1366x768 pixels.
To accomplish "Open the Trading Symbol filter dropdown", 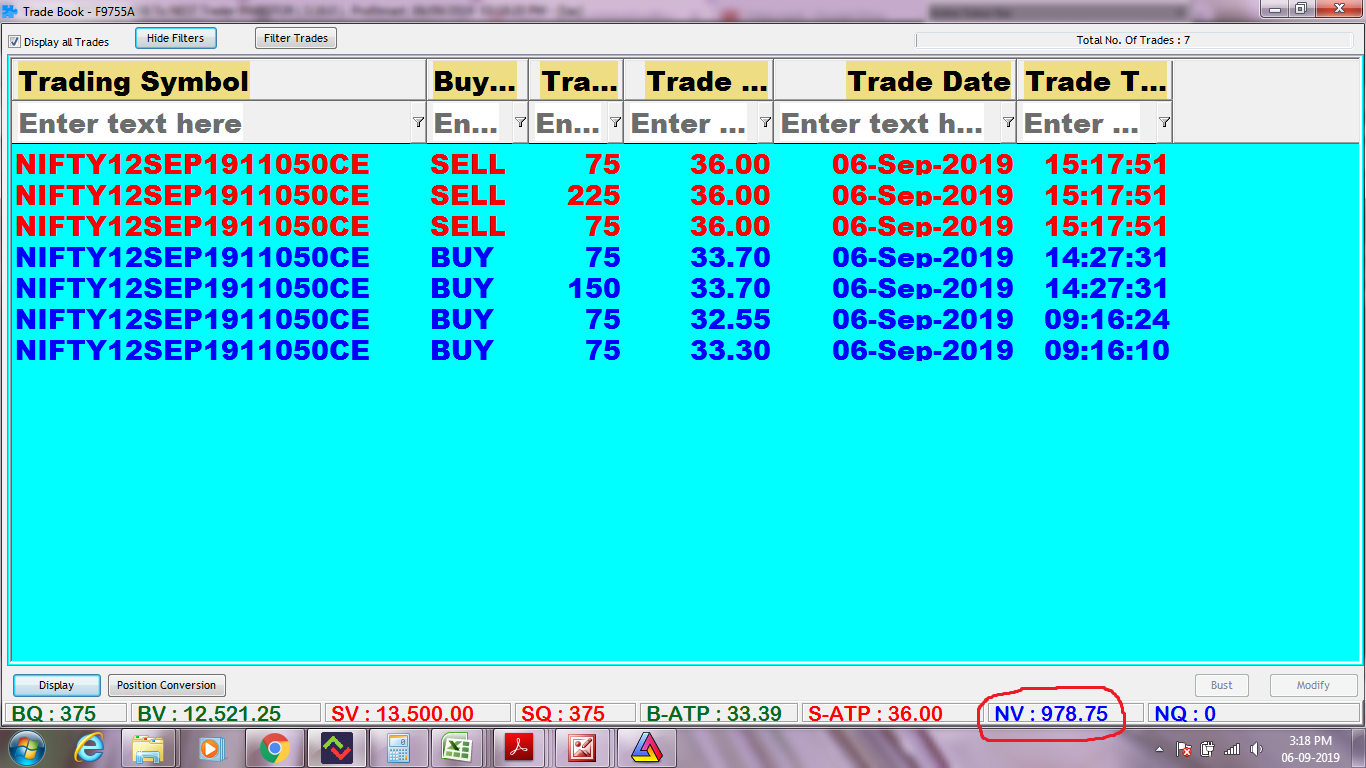I will coord(418,122).
